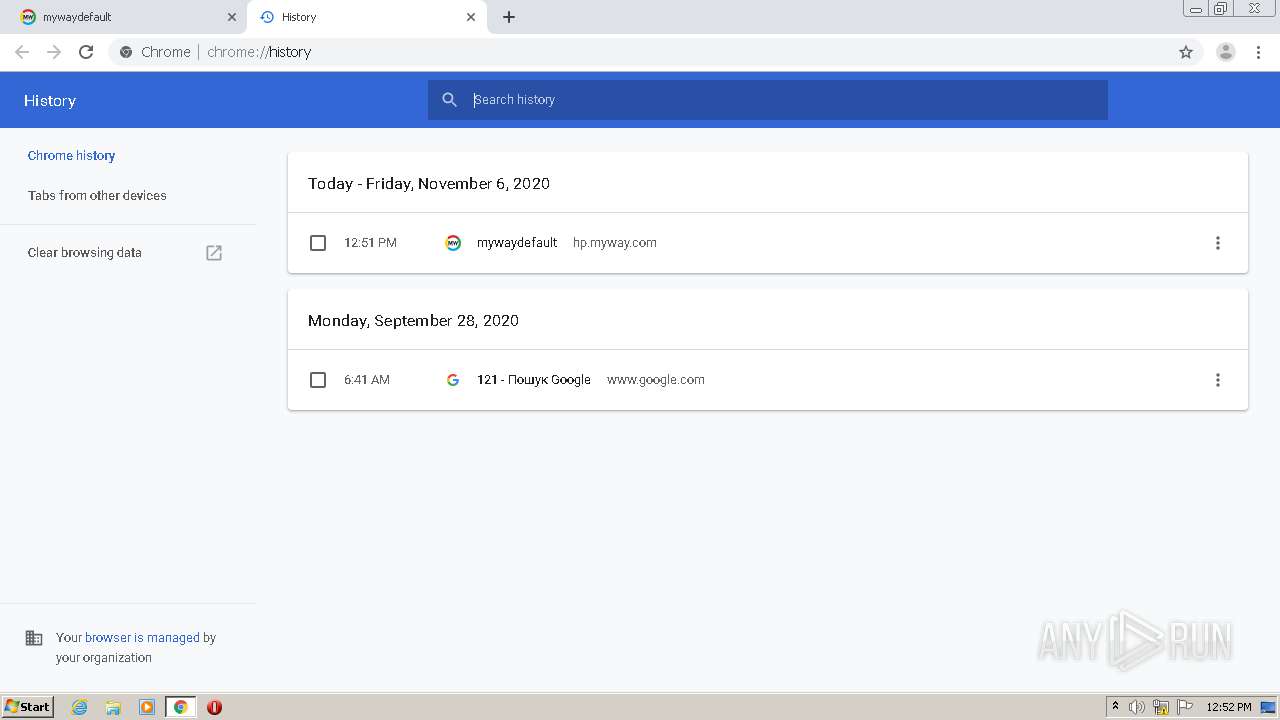Image resolution: width=1280 pixels, height=720 pixels.
Task: Go forward using the forward arrow
Action: tap(54, 52)
